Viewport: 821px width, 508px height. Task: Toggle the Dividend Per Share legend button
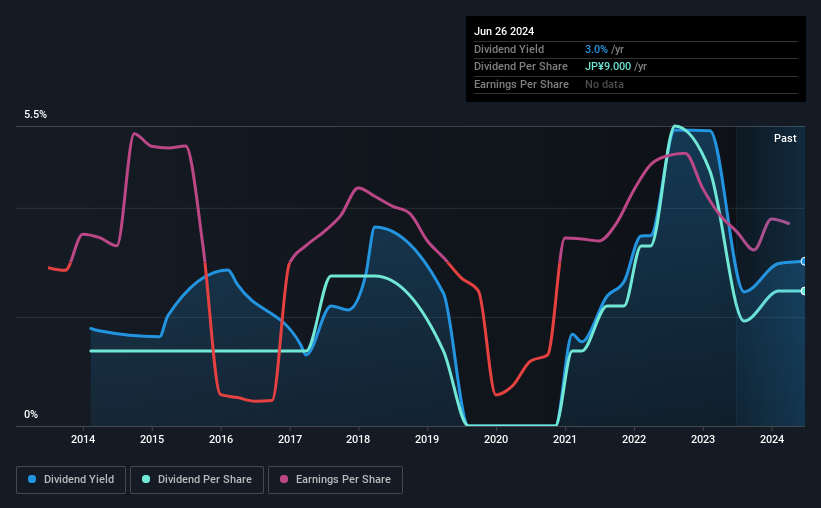(197, 480)
